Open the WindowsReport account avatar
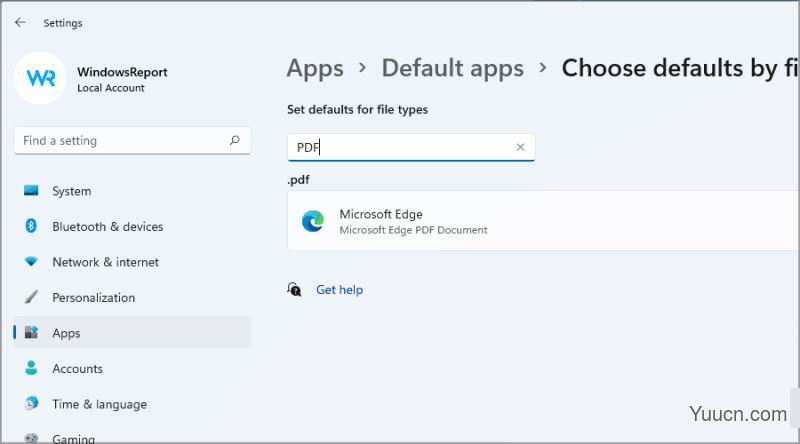 coord(40,78)
